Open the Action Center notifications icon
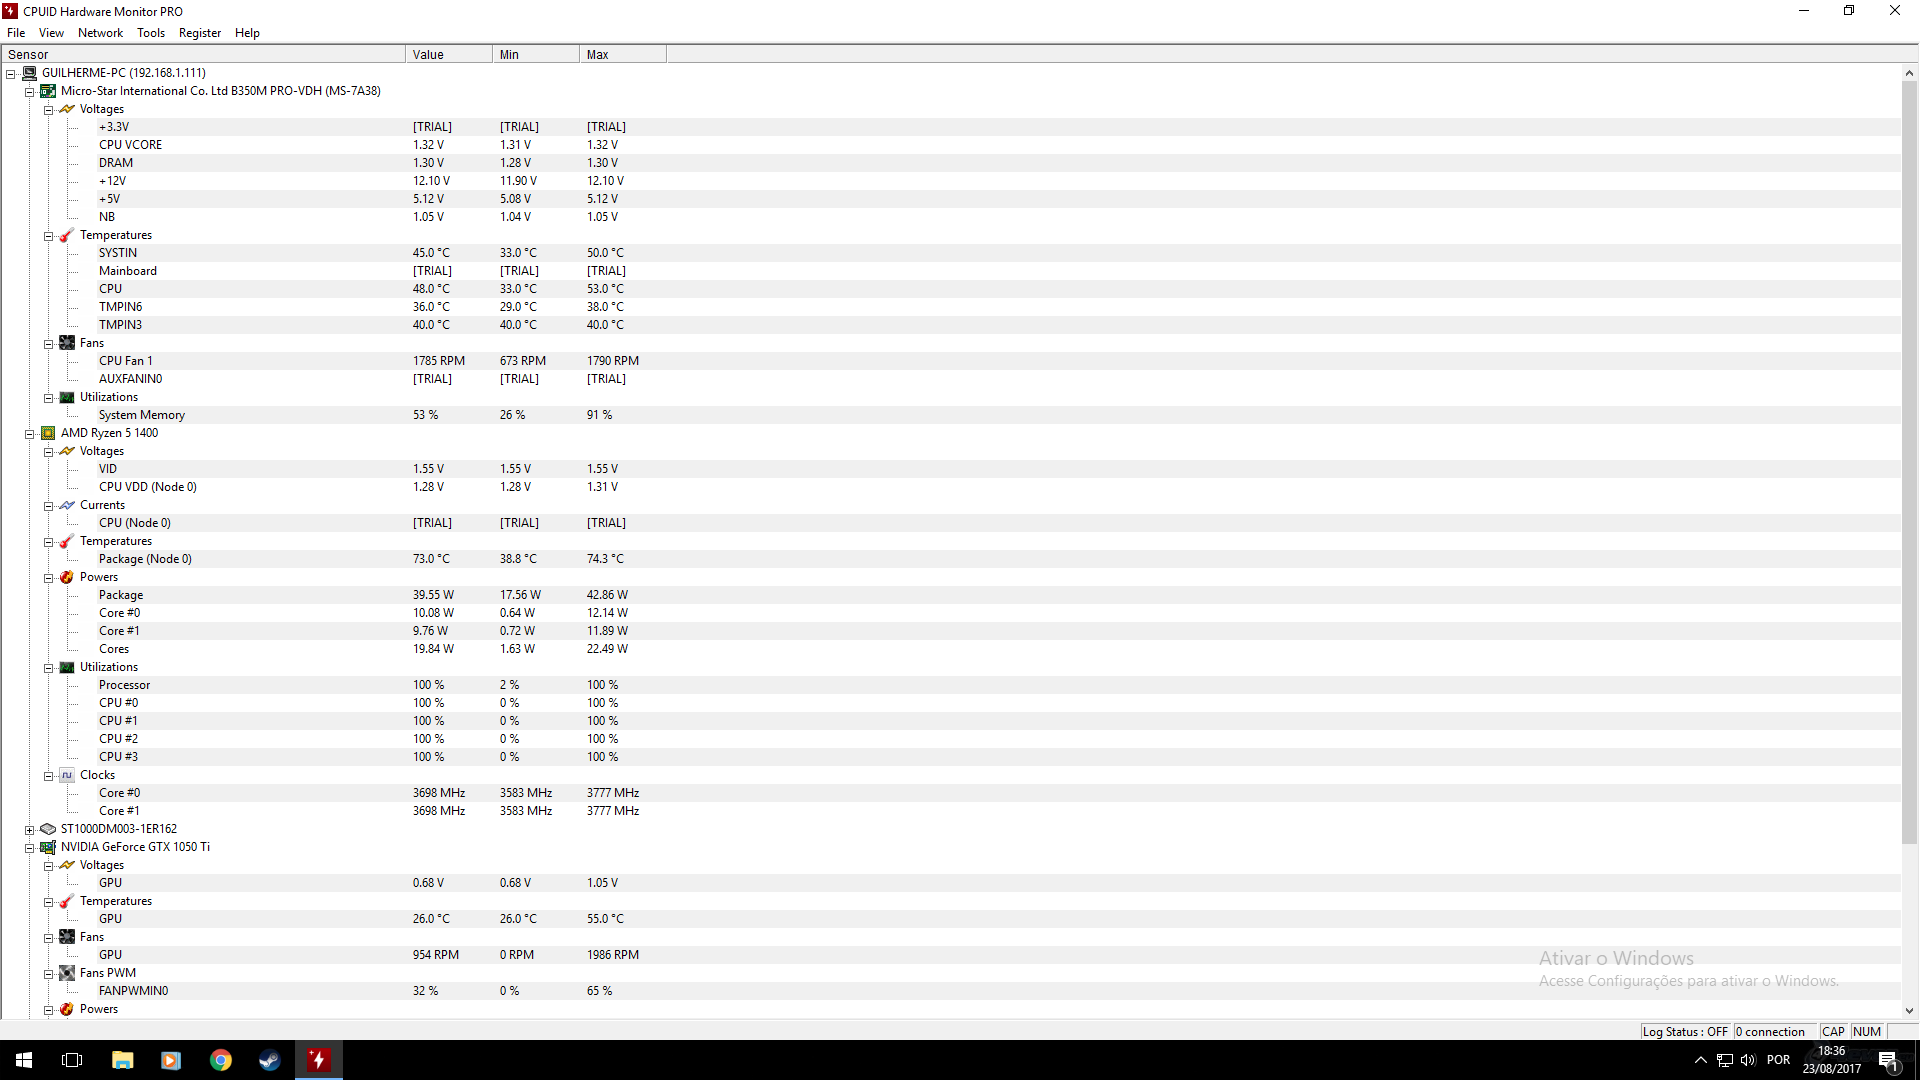The image size is (1920, 1080). (x=1888, y=1060)
